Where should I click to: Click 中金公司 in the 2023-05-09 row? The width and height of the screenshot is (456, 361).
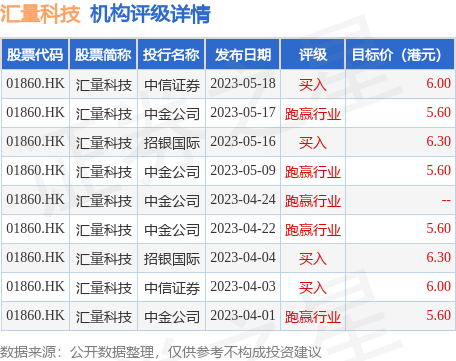pyautogui.click(x=172, y=172)
